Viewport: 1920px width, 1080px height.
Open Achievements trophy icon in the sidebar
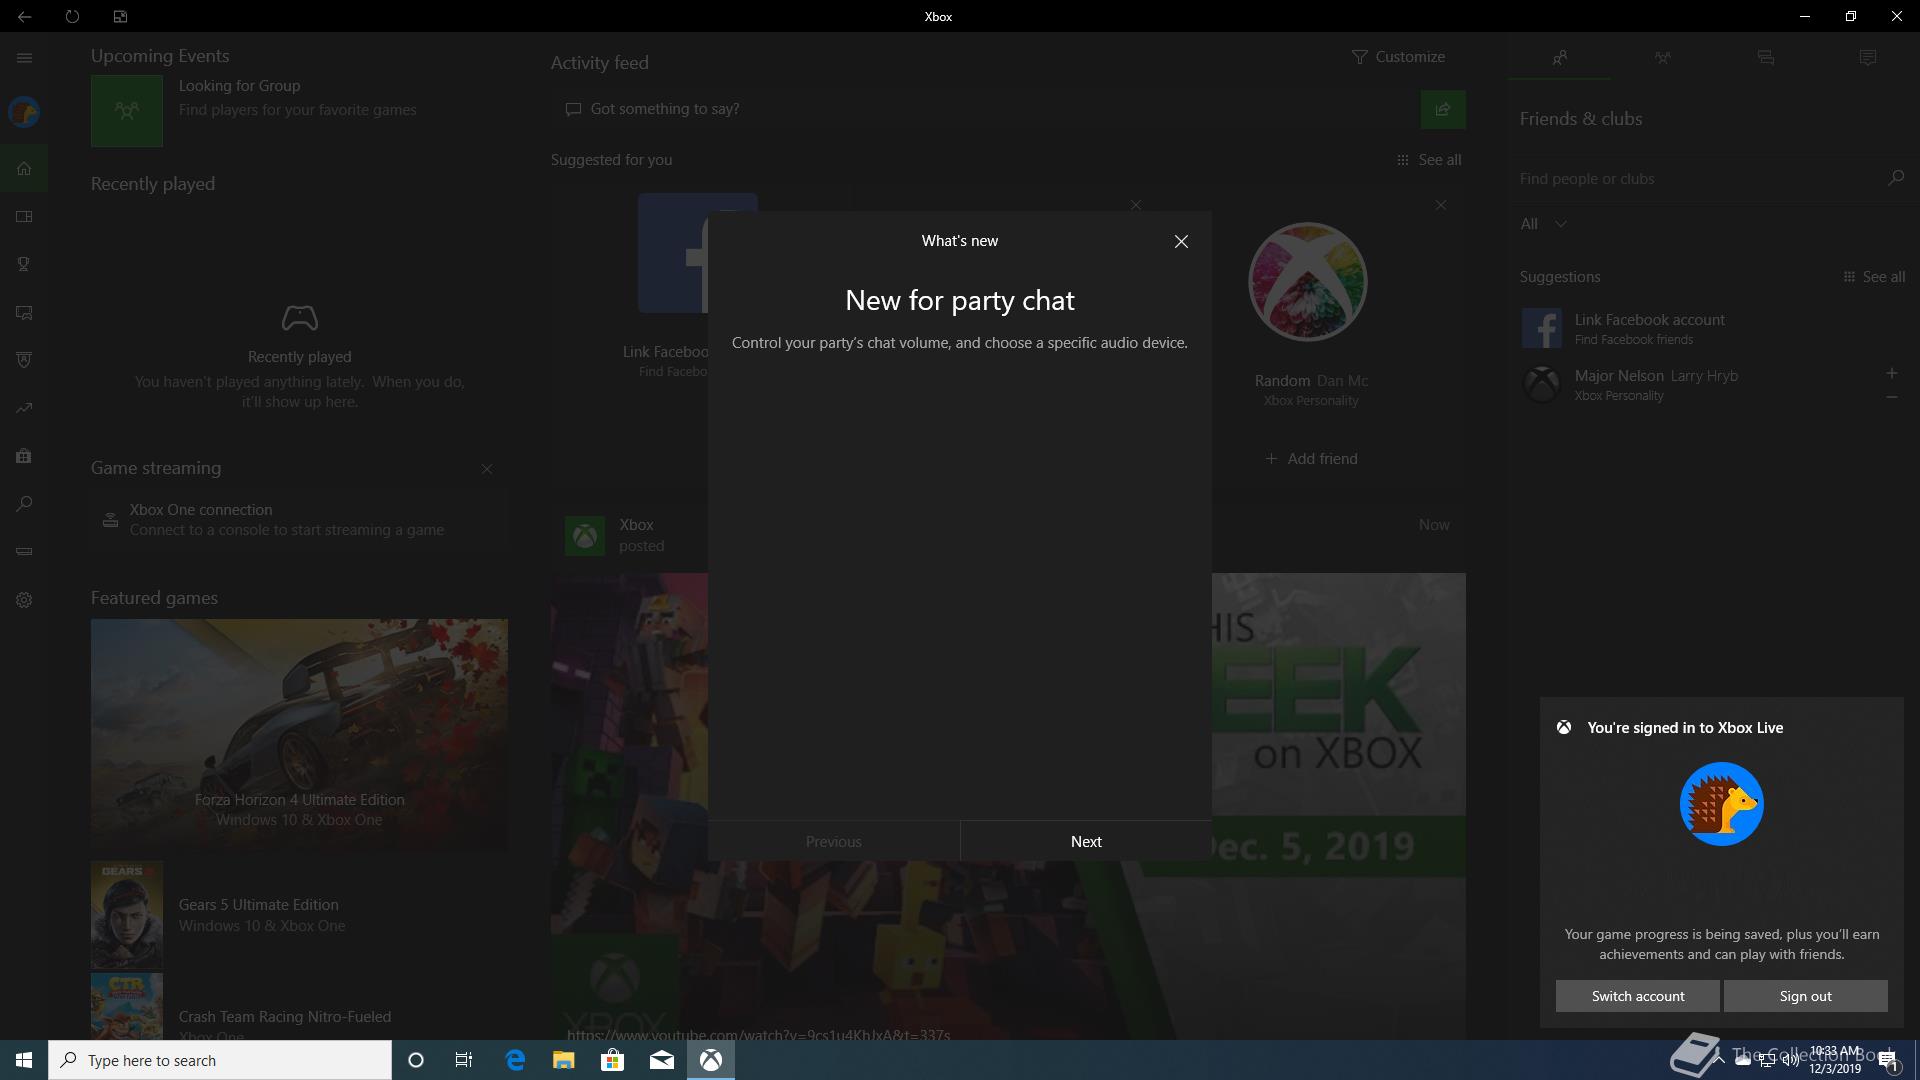point(24,264)
